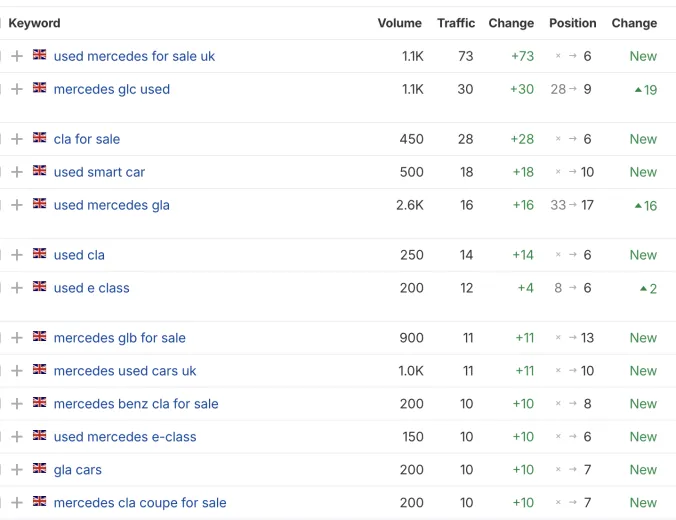
Task: Click the 28→9 position change for 'mercedes glc used'
Action: point(571,89)
